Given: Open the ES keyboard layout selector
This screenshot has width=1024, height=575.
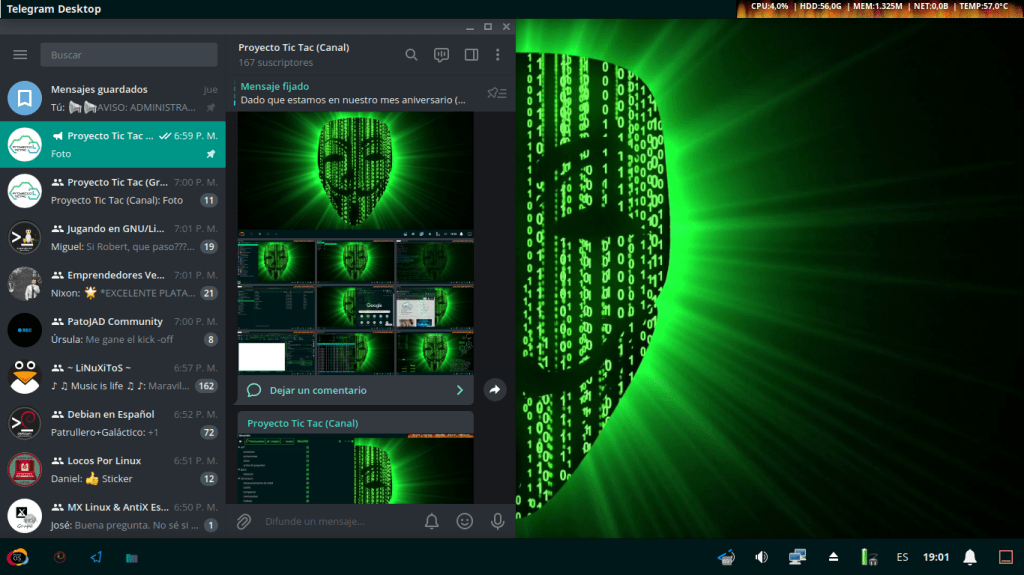Looking at the screenshot, I should click(x=902, y=557).
